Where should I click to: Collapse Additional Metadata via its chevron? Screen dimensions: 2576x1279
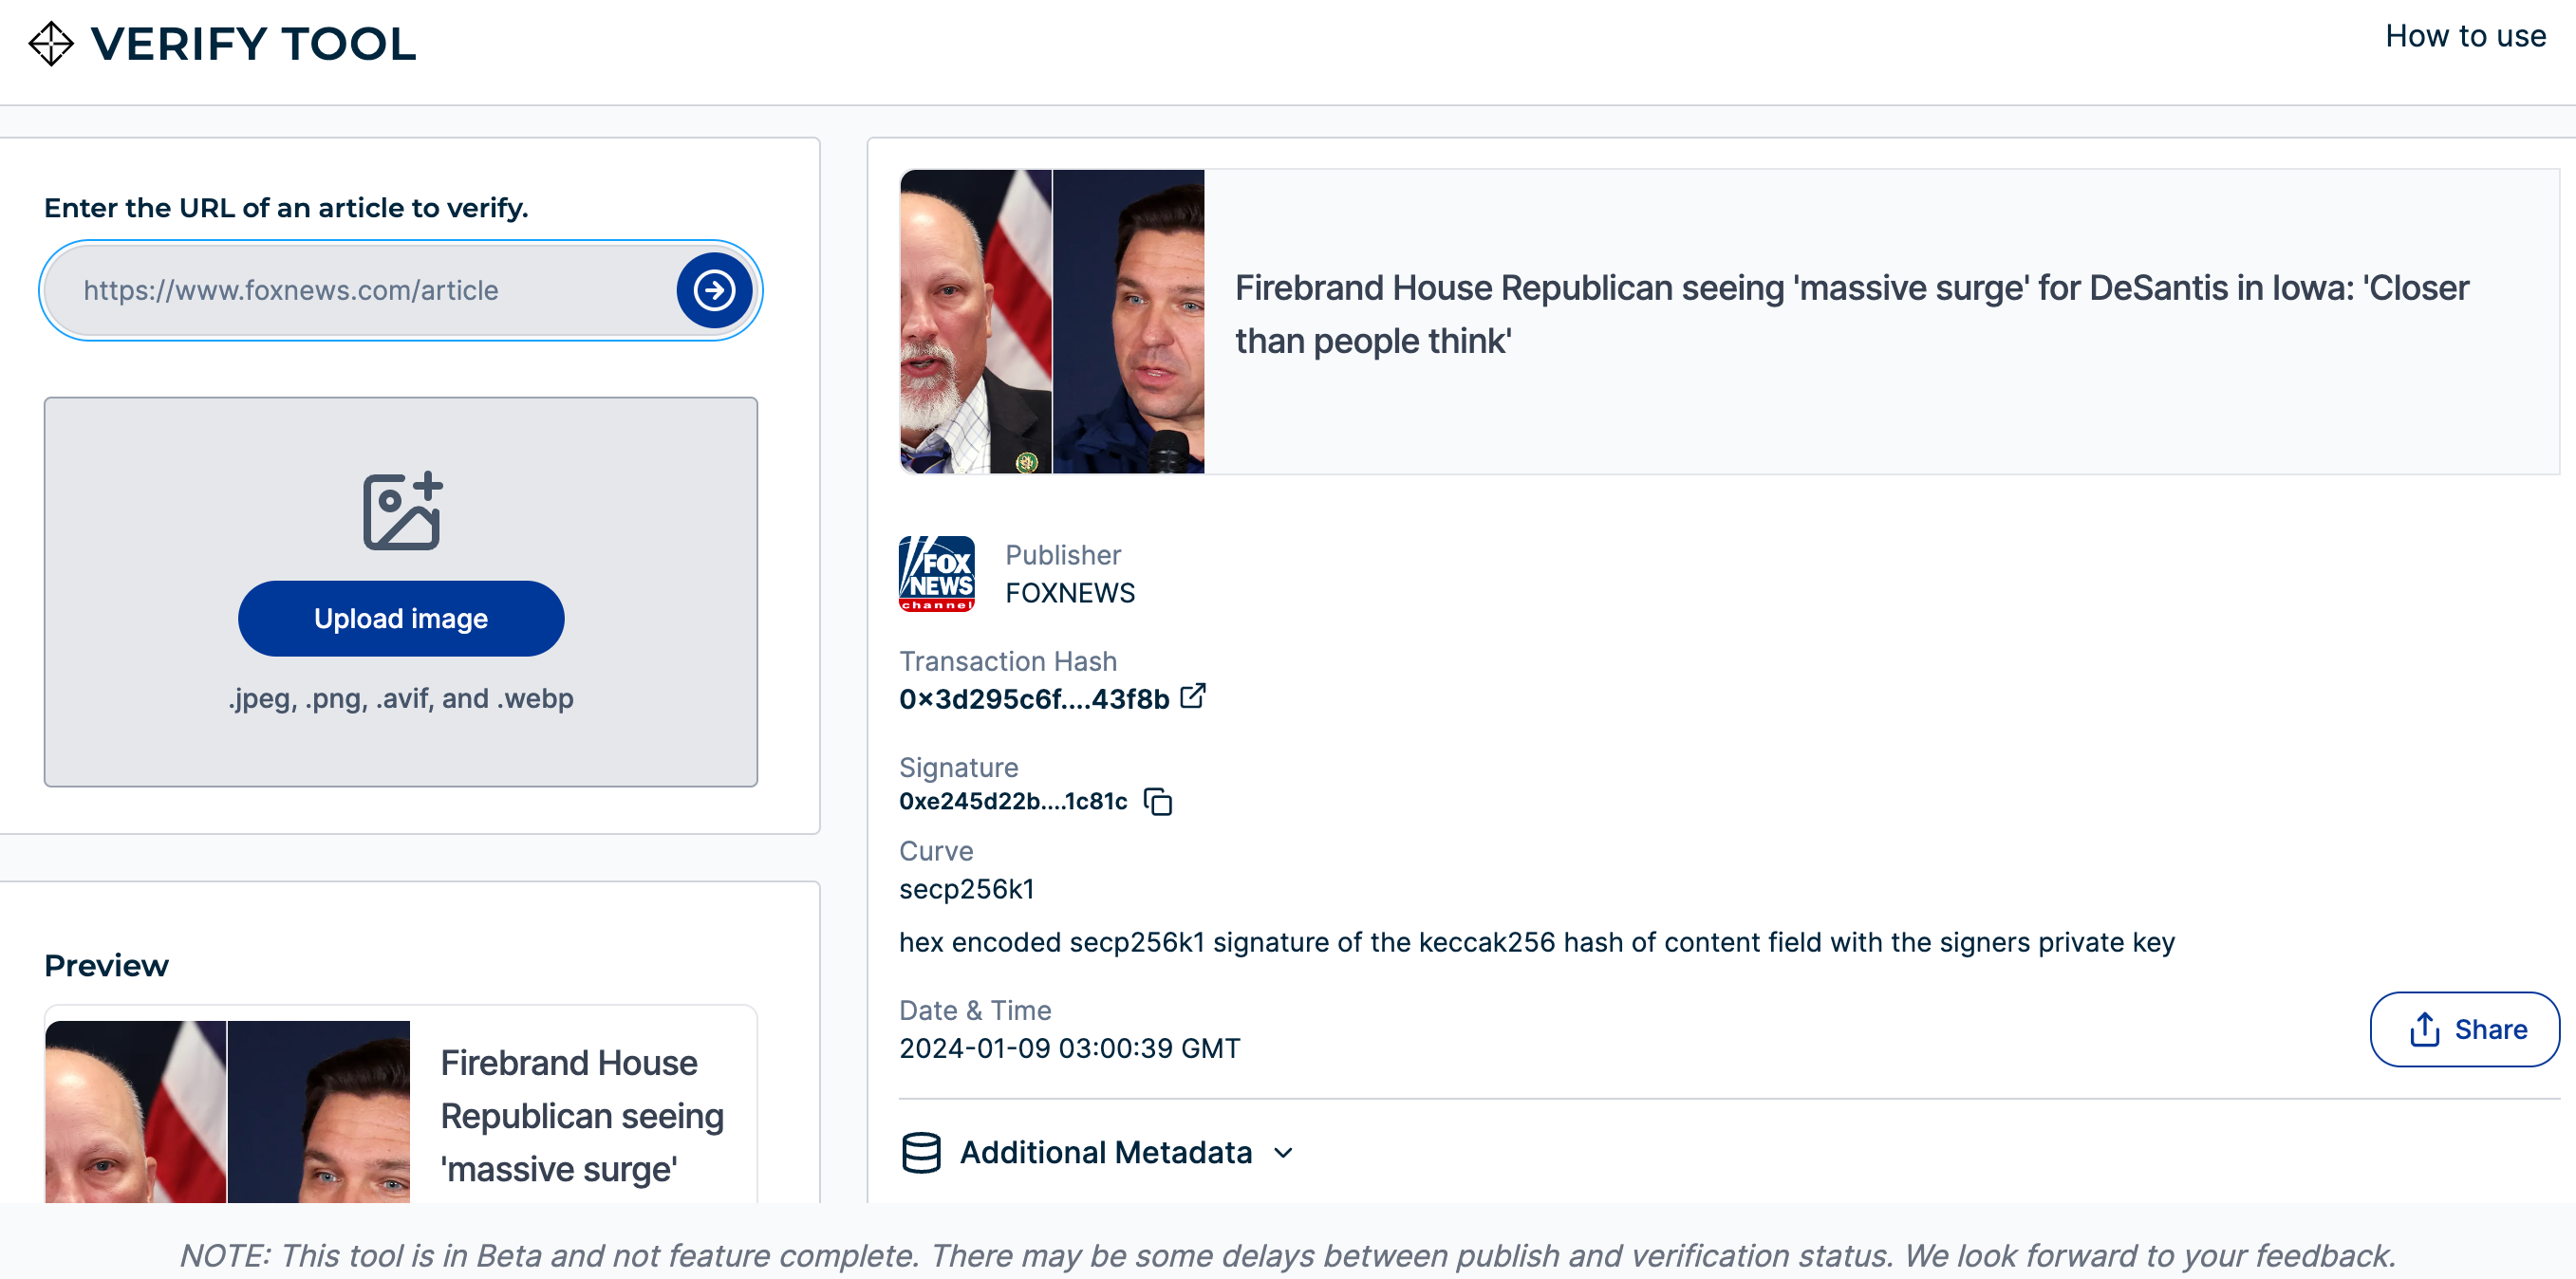pos(1283,1153)
